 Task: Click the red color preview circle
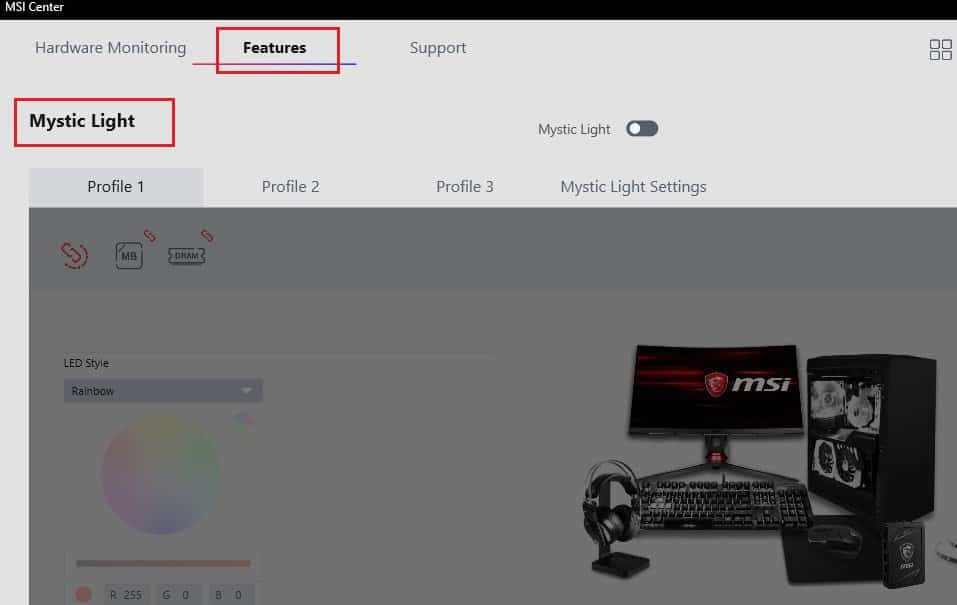point(84,594)
